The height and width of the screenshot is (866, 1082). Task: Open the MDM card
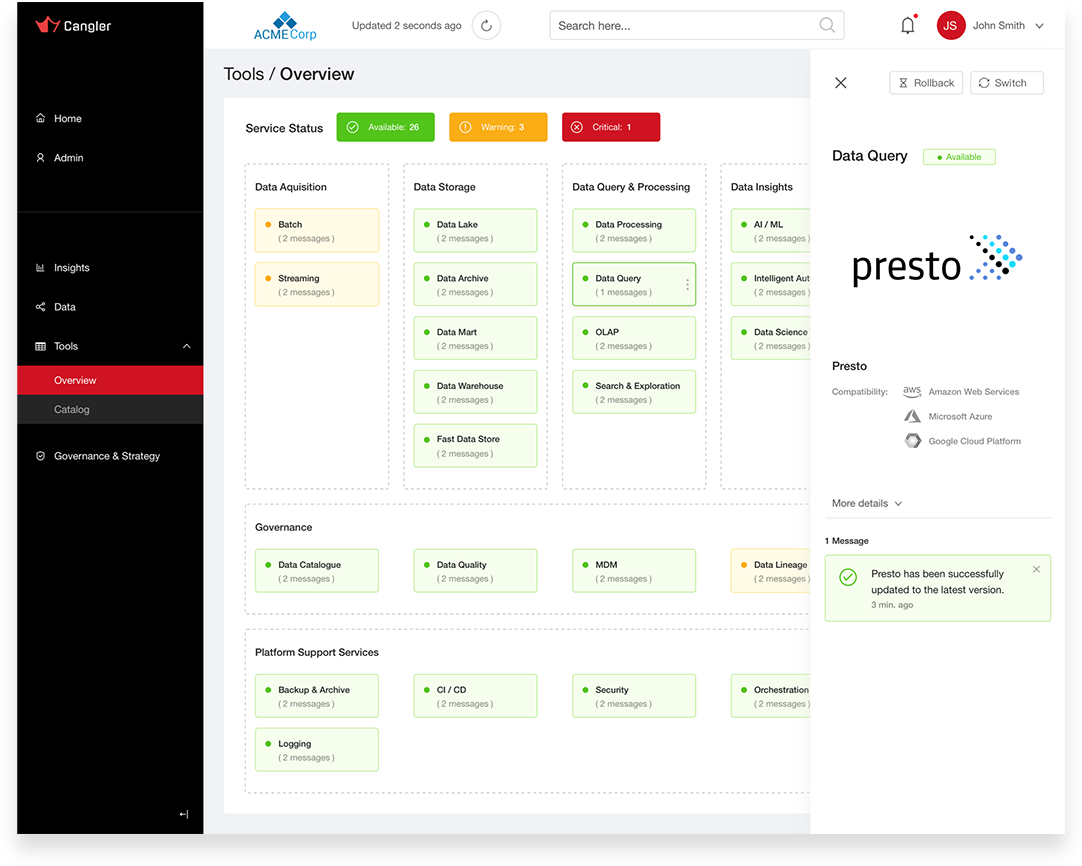pos(634,571)
